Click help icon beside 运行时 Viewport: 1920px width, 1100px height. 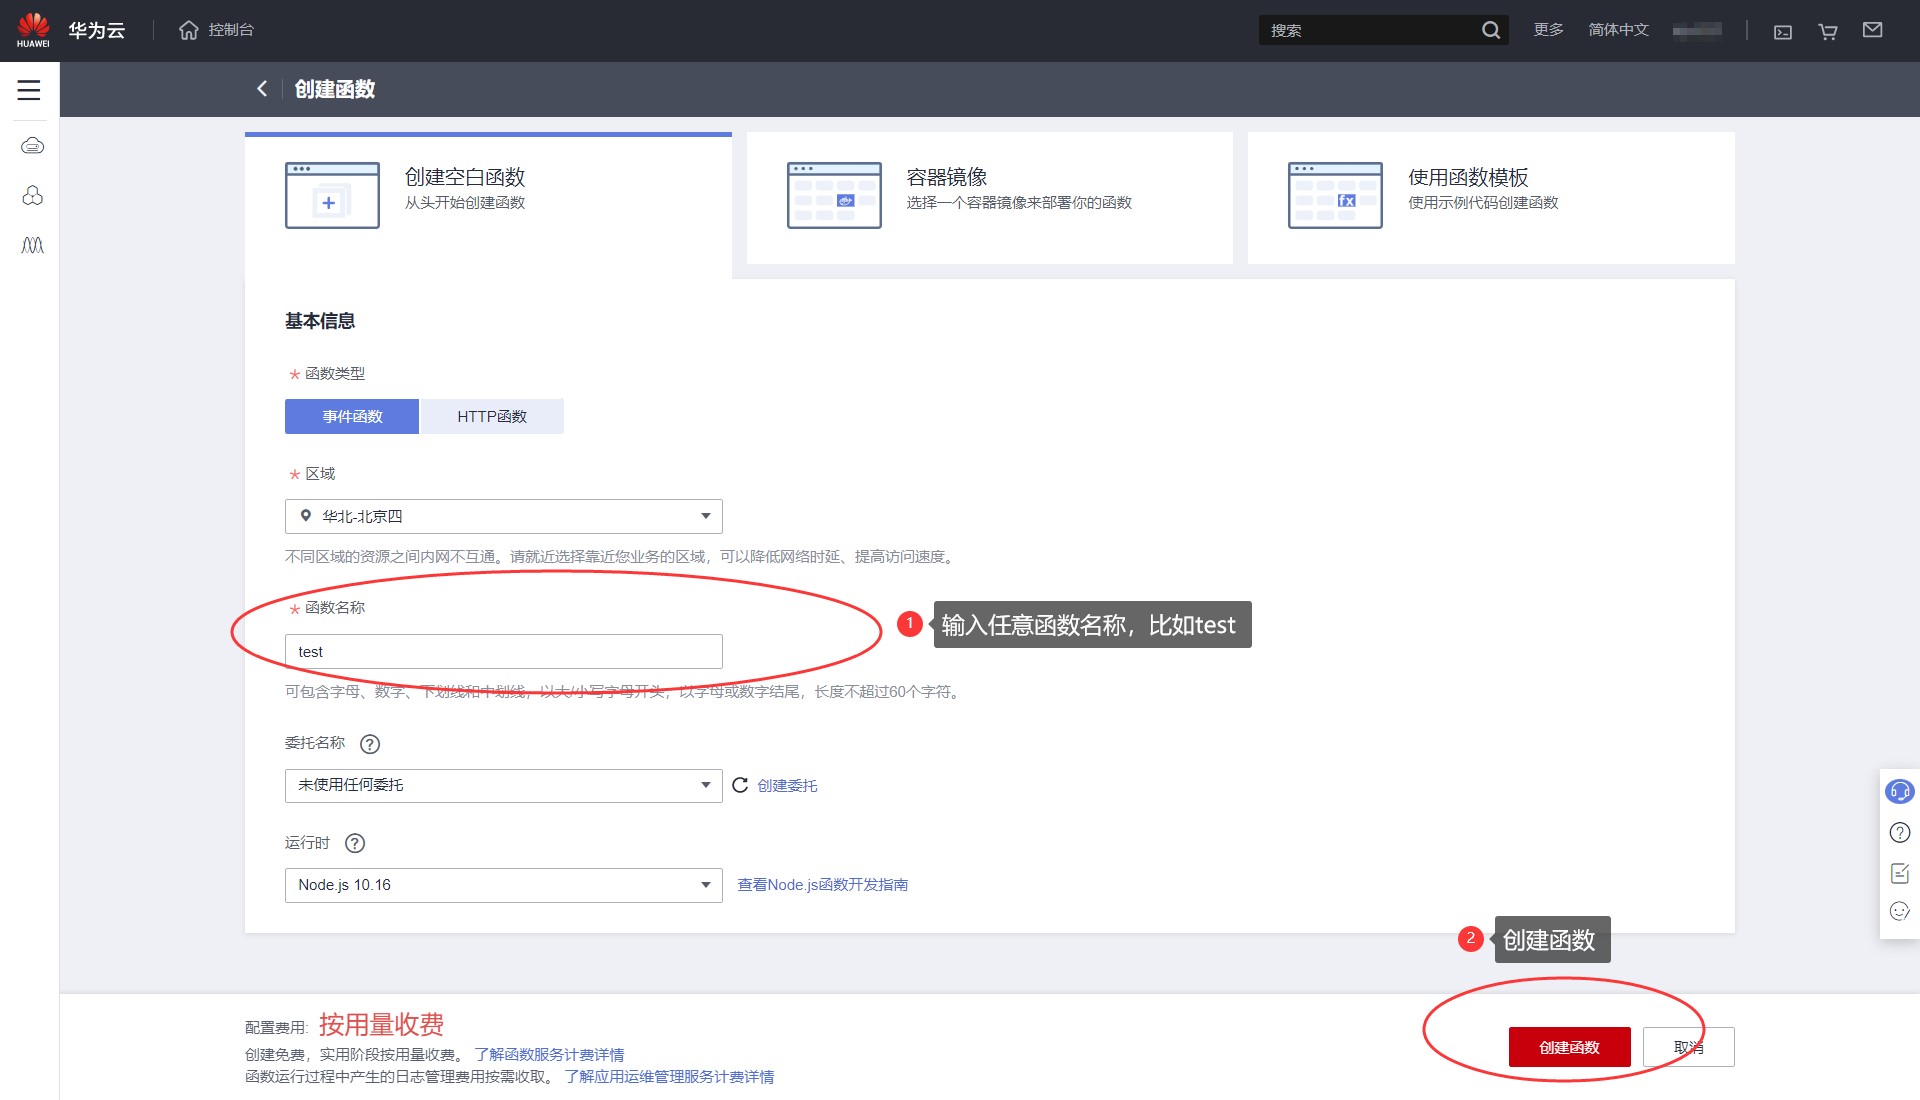click(355, 843)
